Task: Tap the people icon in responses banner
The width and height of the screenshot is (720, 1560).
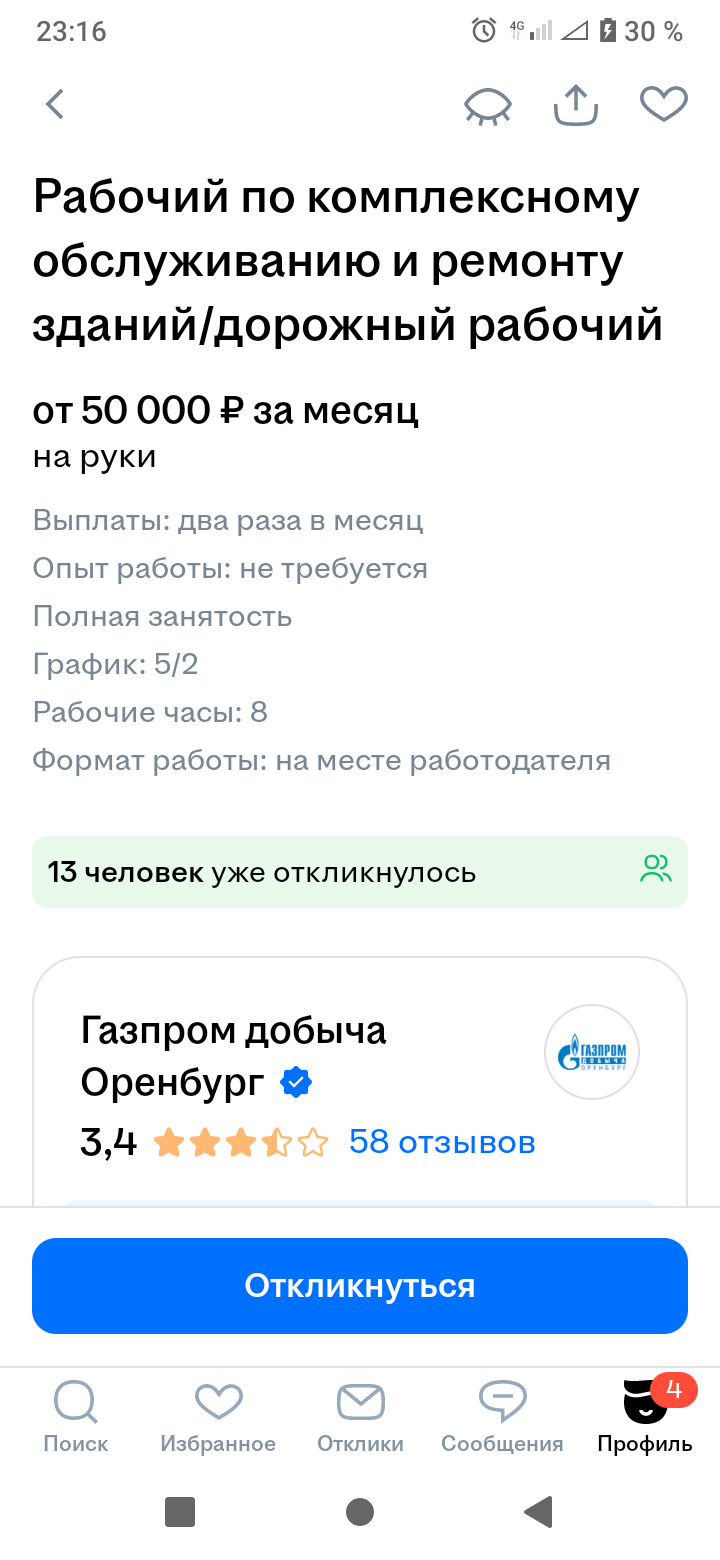Action: 656,868
